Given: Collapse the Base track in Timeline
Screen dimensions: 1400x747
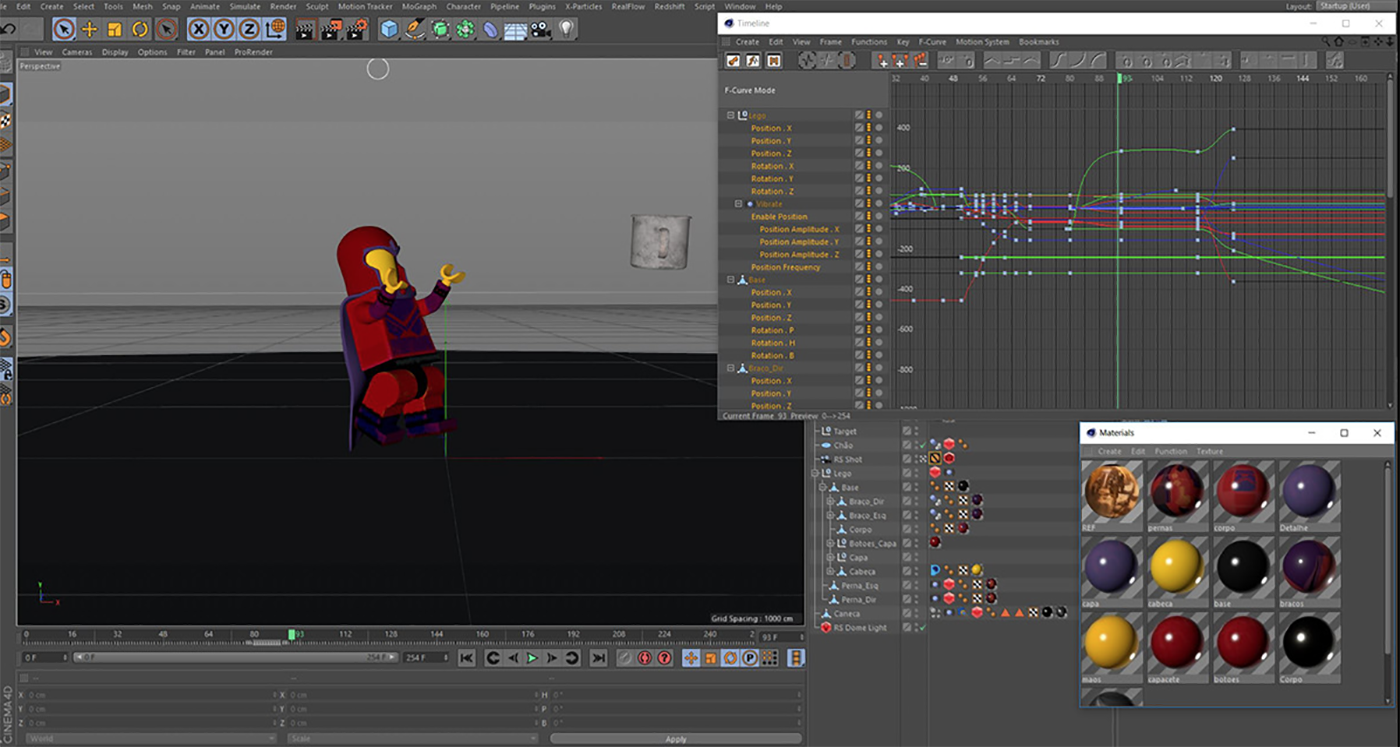Looking at the screenshot, I should click(x=731, y=280).
